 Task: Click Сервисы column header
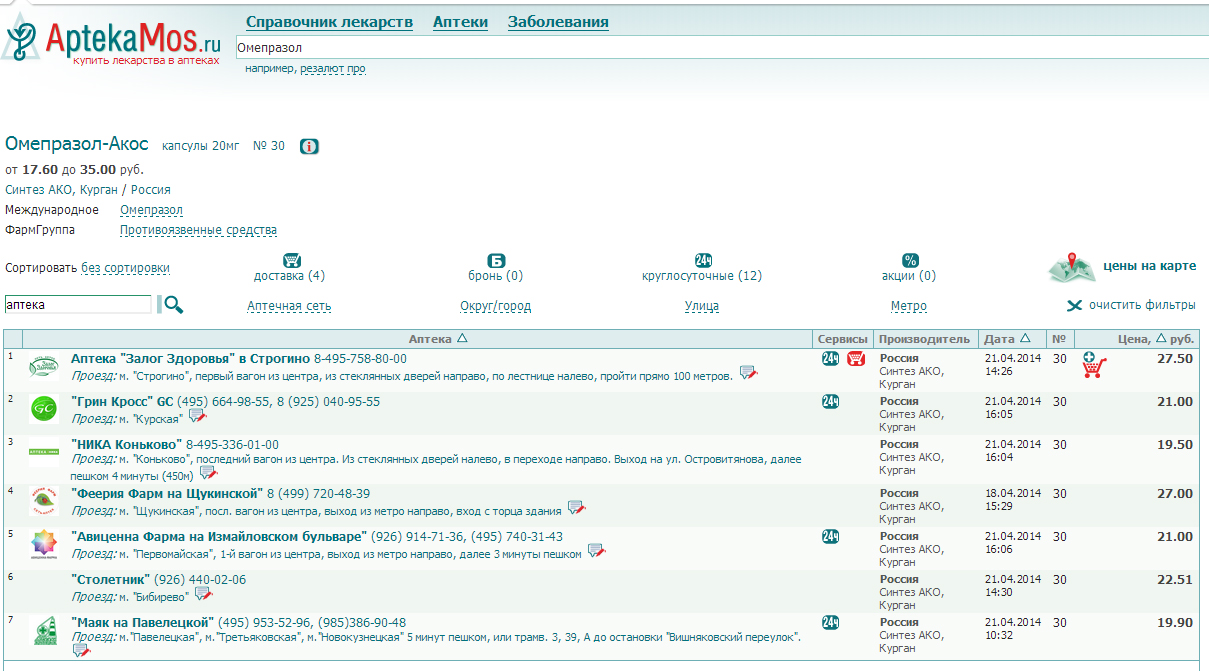coord(843,339)
